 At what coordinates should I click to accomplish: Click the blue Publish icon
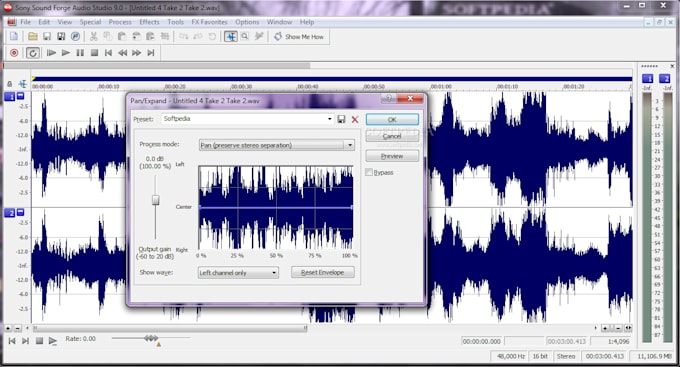click(x=75, y=37)
